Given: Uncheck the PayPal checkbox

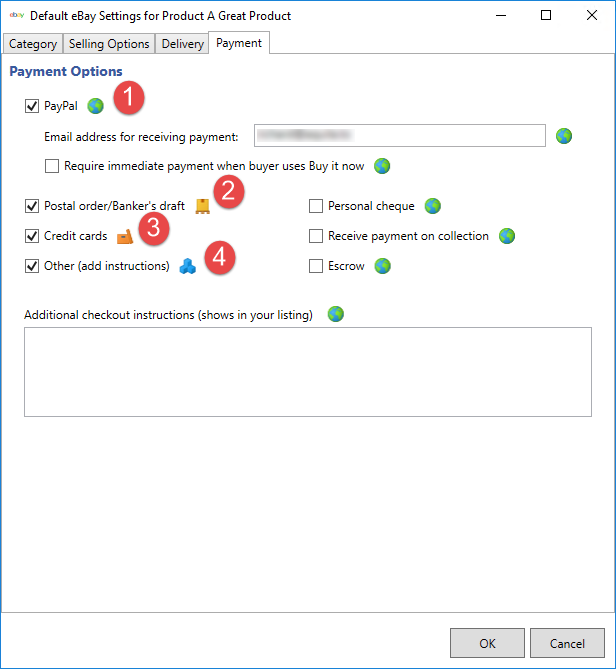Looking at the screenshot, I should coord(32,106).
